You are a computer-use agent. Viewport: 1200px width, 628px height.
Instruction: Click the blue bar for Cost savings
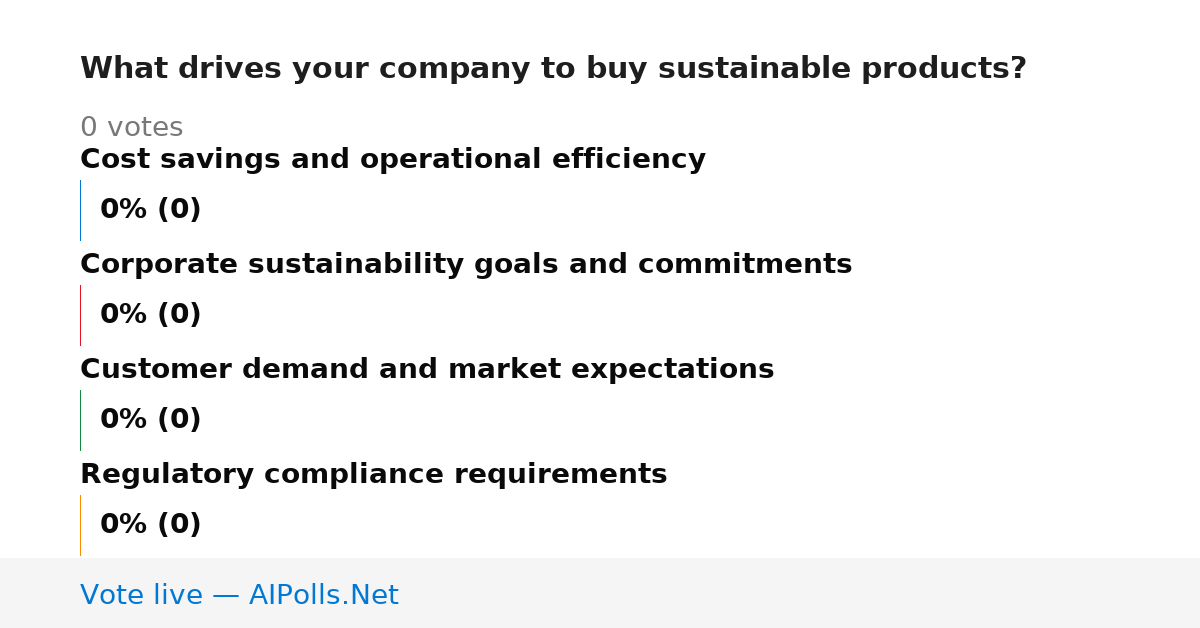pyautogui.click(x=80, y=210)
